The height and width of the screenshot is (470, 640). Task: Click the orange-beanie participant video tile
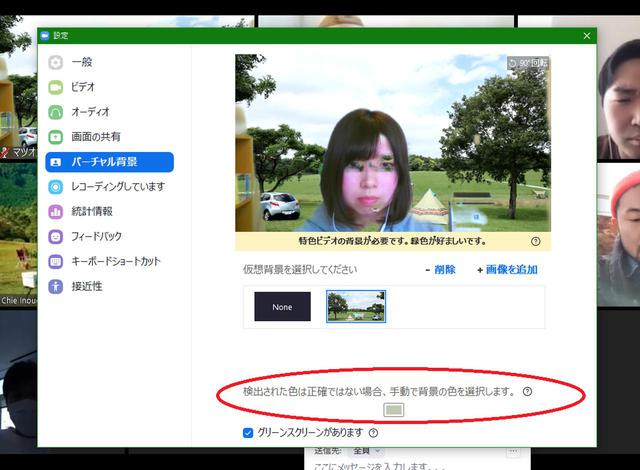coord(618,235)
